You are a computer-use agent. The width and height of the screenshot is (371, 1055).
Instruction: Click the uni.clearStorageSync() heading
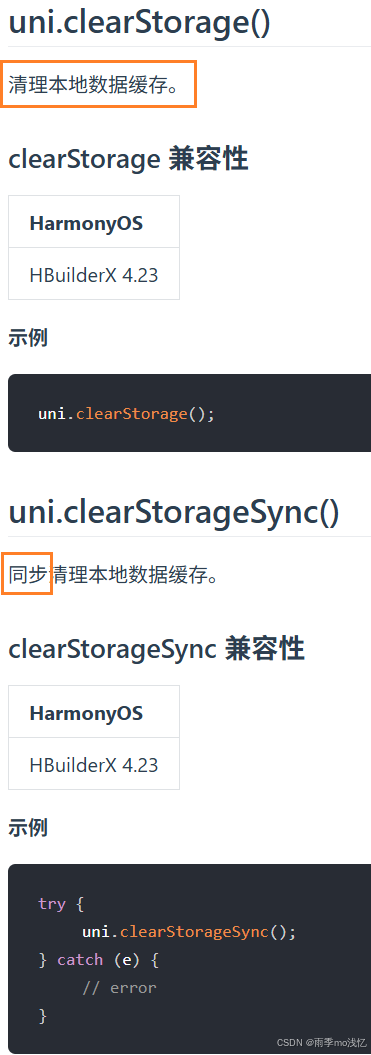coord(174,513)
